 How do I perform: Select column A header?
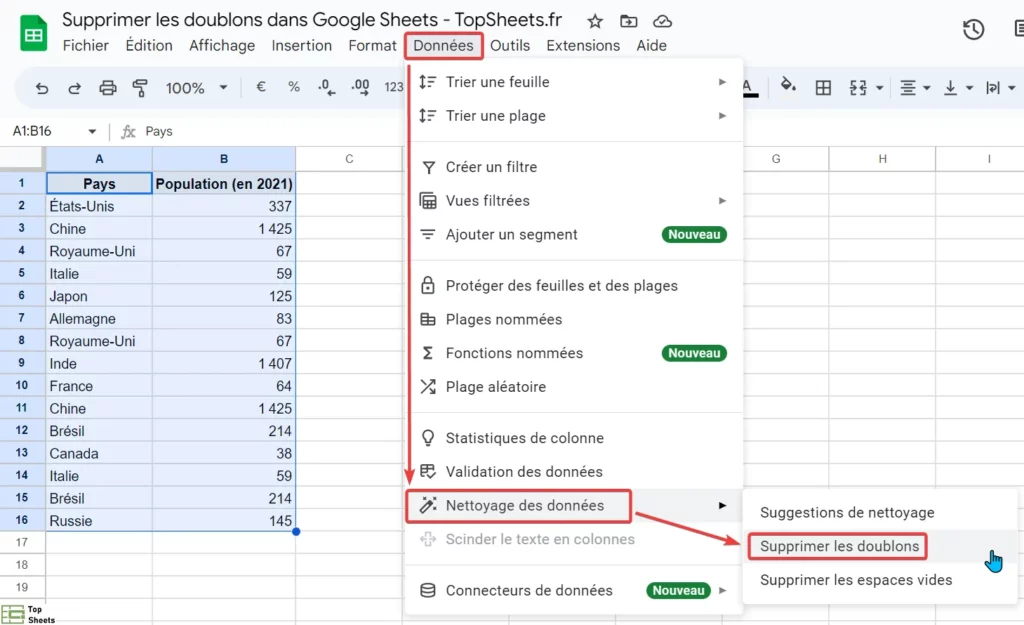tap(99, 159)
